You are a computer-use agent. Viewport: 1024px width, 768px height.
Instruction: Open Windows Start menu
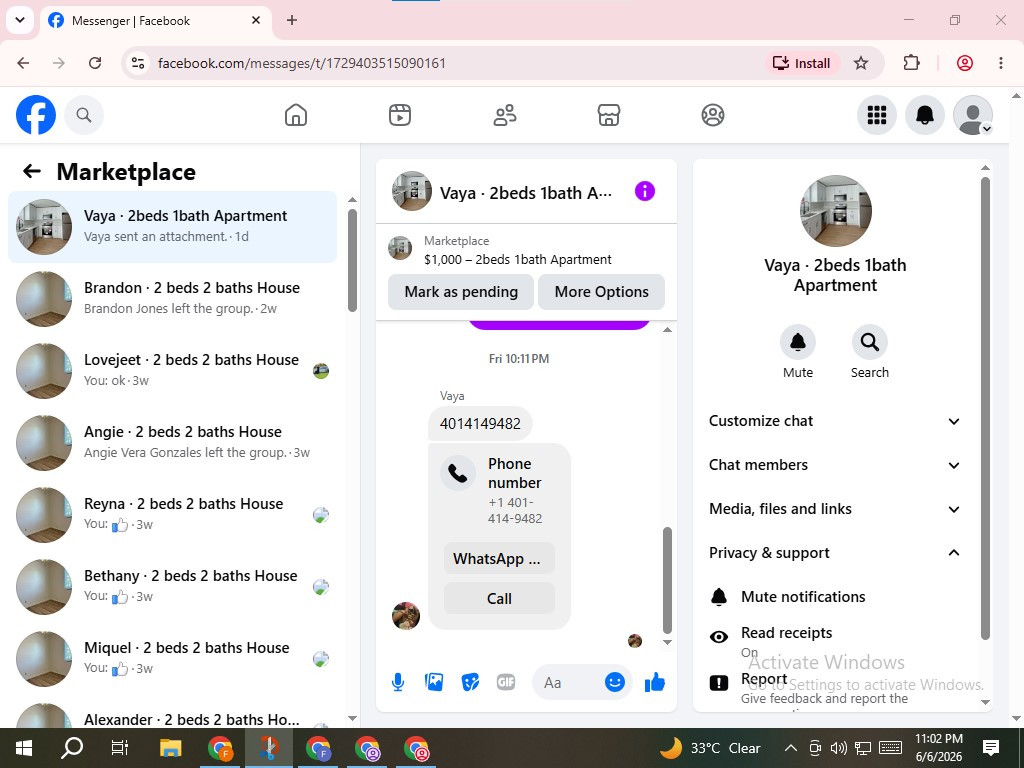pos(24,748)
